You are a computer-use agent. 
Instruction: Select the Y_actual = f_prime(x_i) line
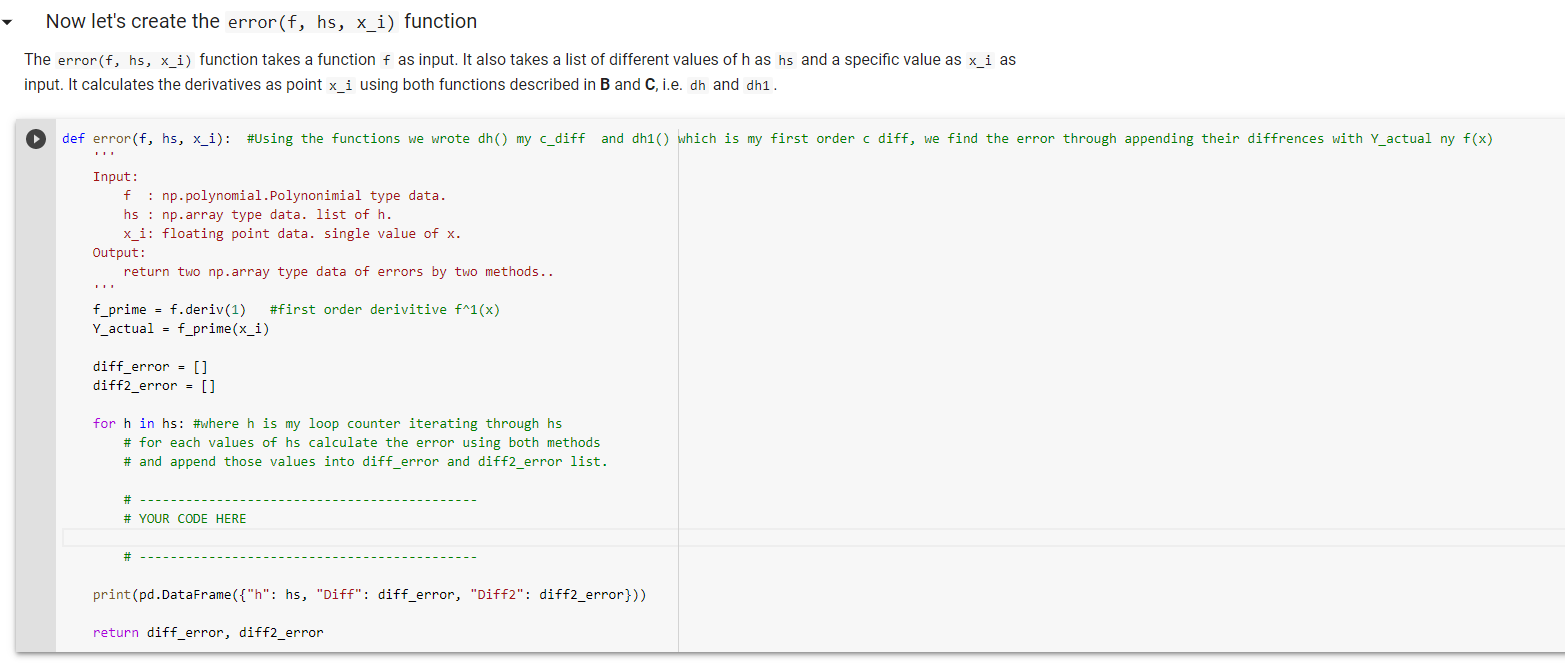(x=180, y=328)
